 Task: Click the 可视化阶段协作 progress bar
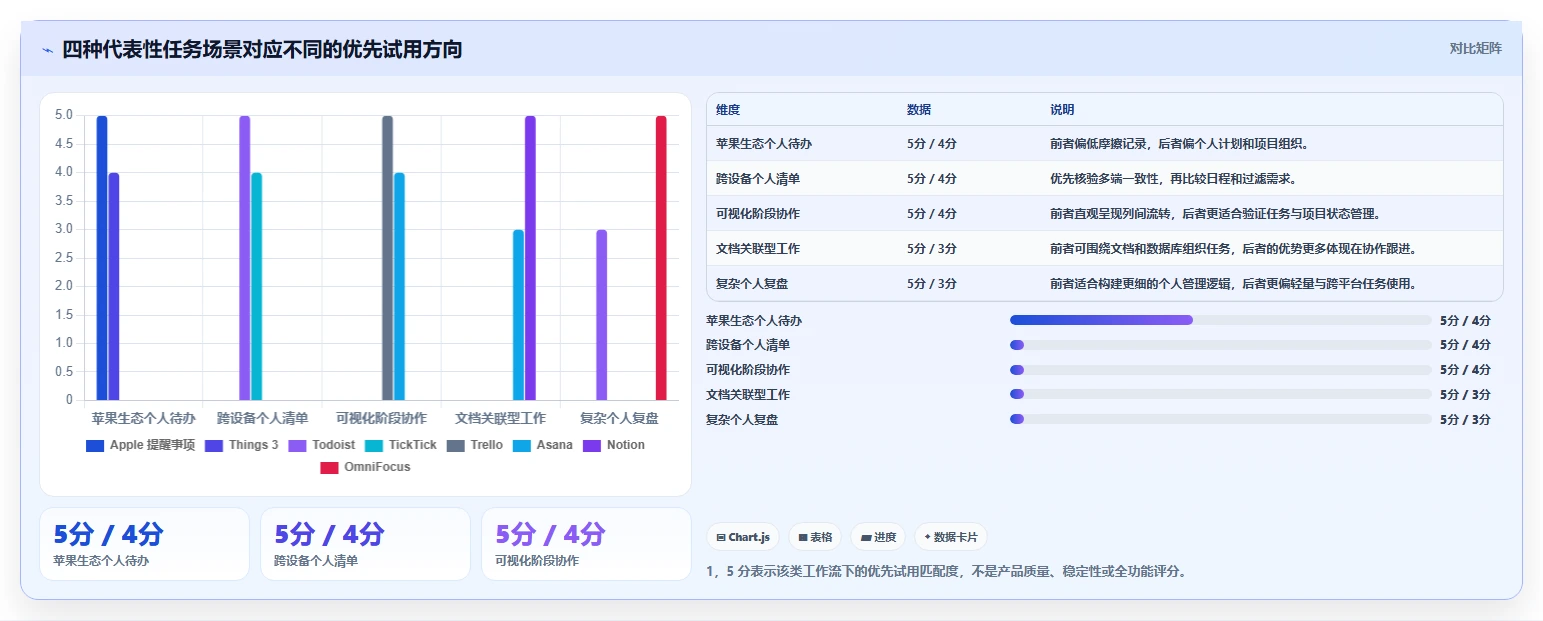(1220, 370)
